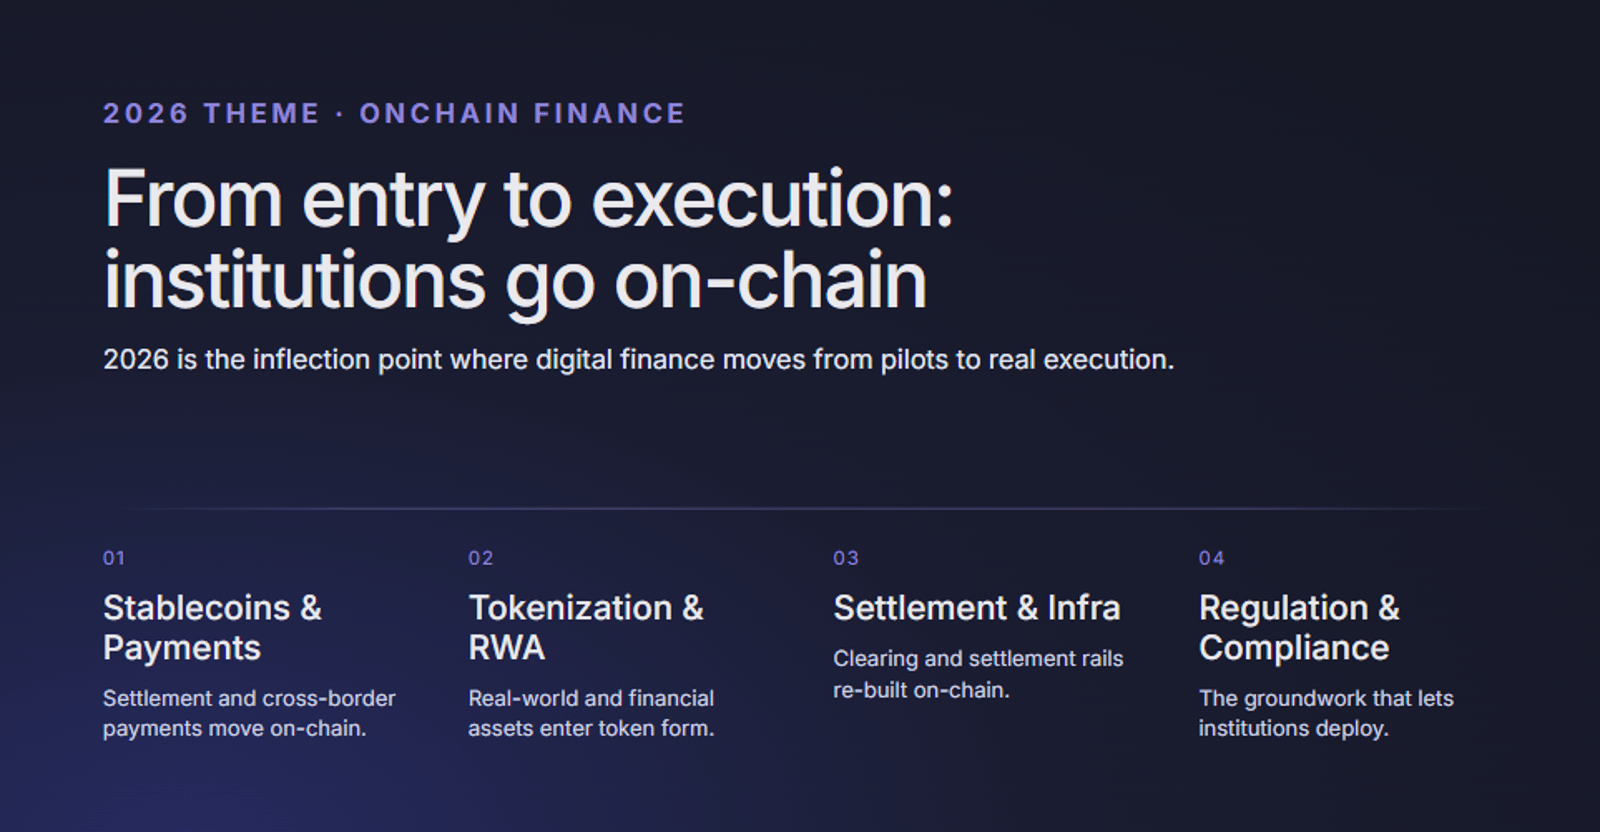Viewport: 1600px width, 832px height.
Task: Click the number 04 marker
Action: click(x=1211, y=558)
